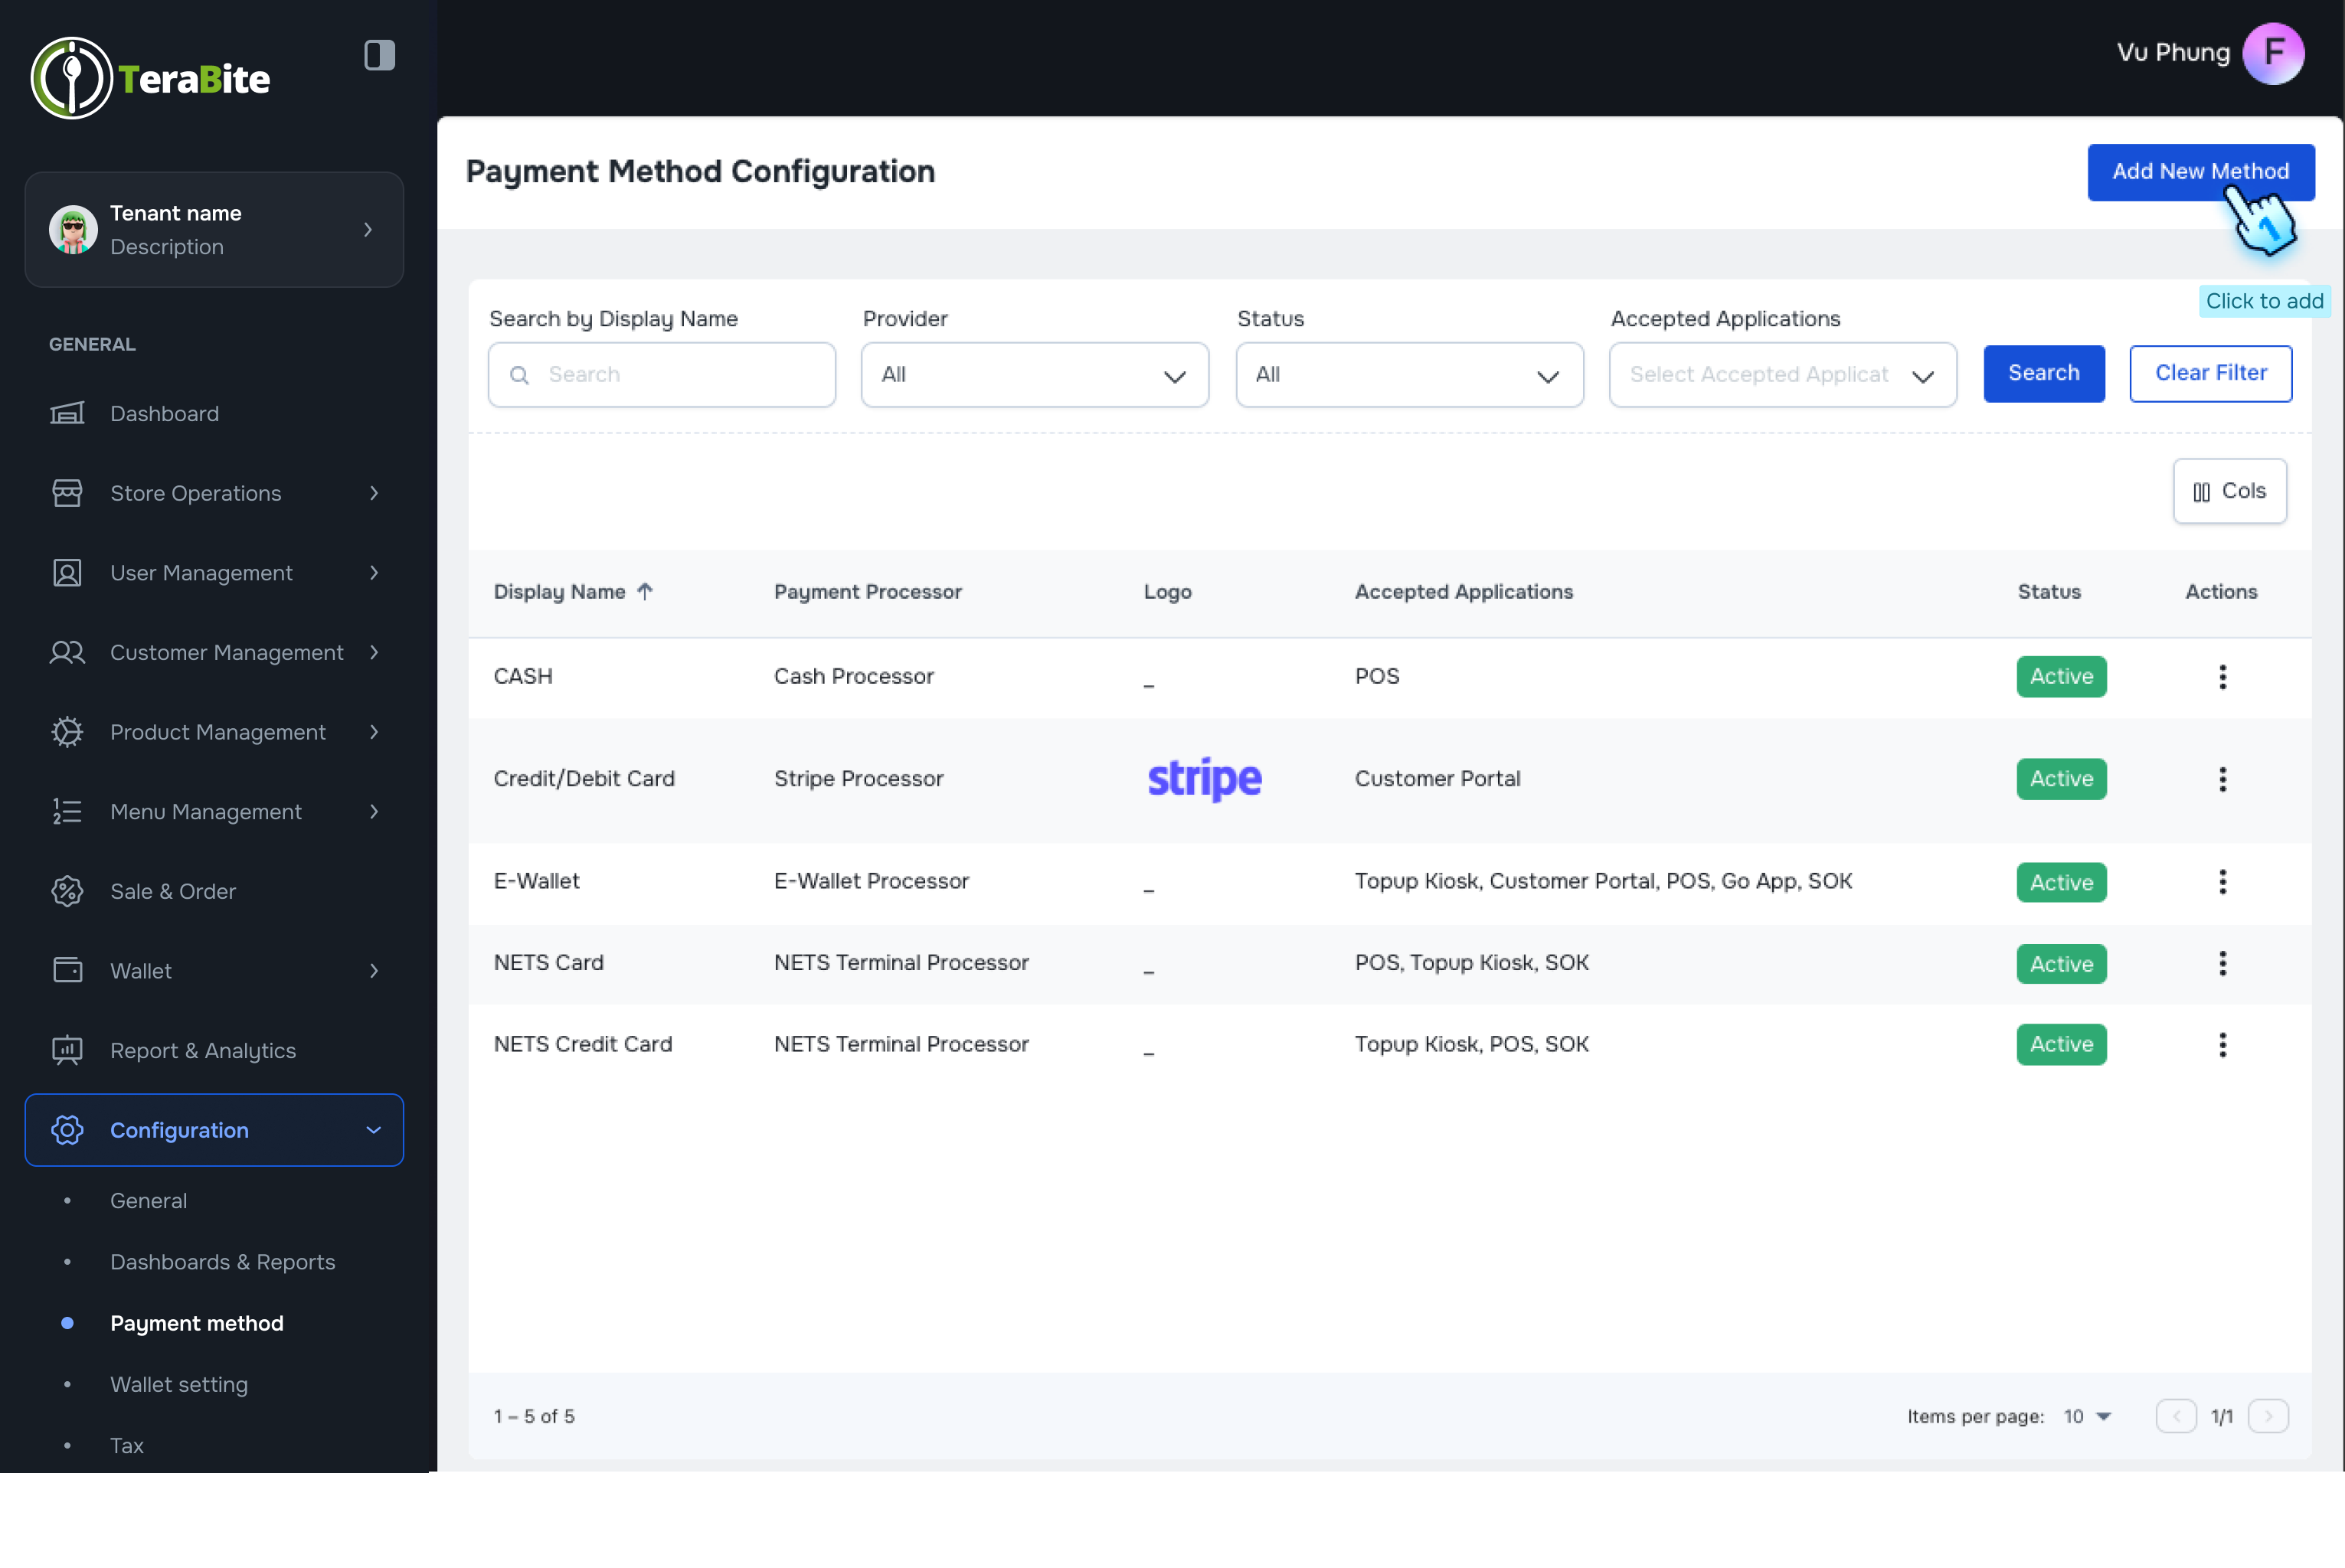The height and width of the screenshot is (1568, 2345).
Task: Open the Provider dropdown
Action: pyautogui.click(x=1034, y=375)
